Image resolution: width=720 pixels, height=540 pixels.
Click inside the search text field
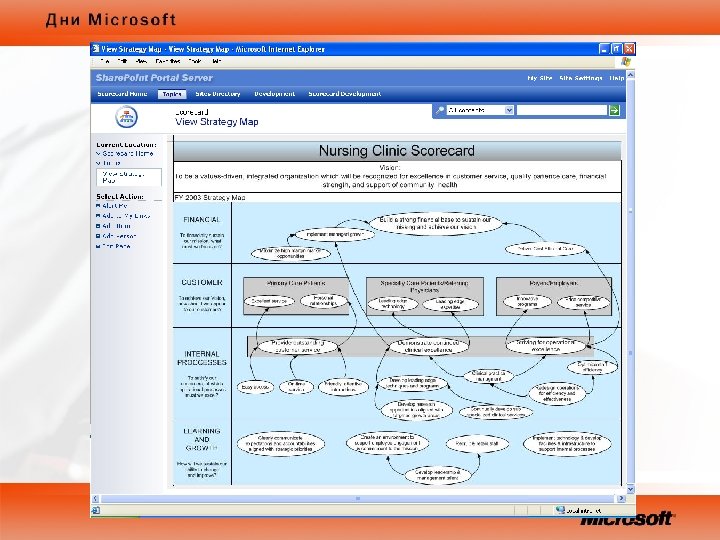pyautogui.click(x=562, y=110)
